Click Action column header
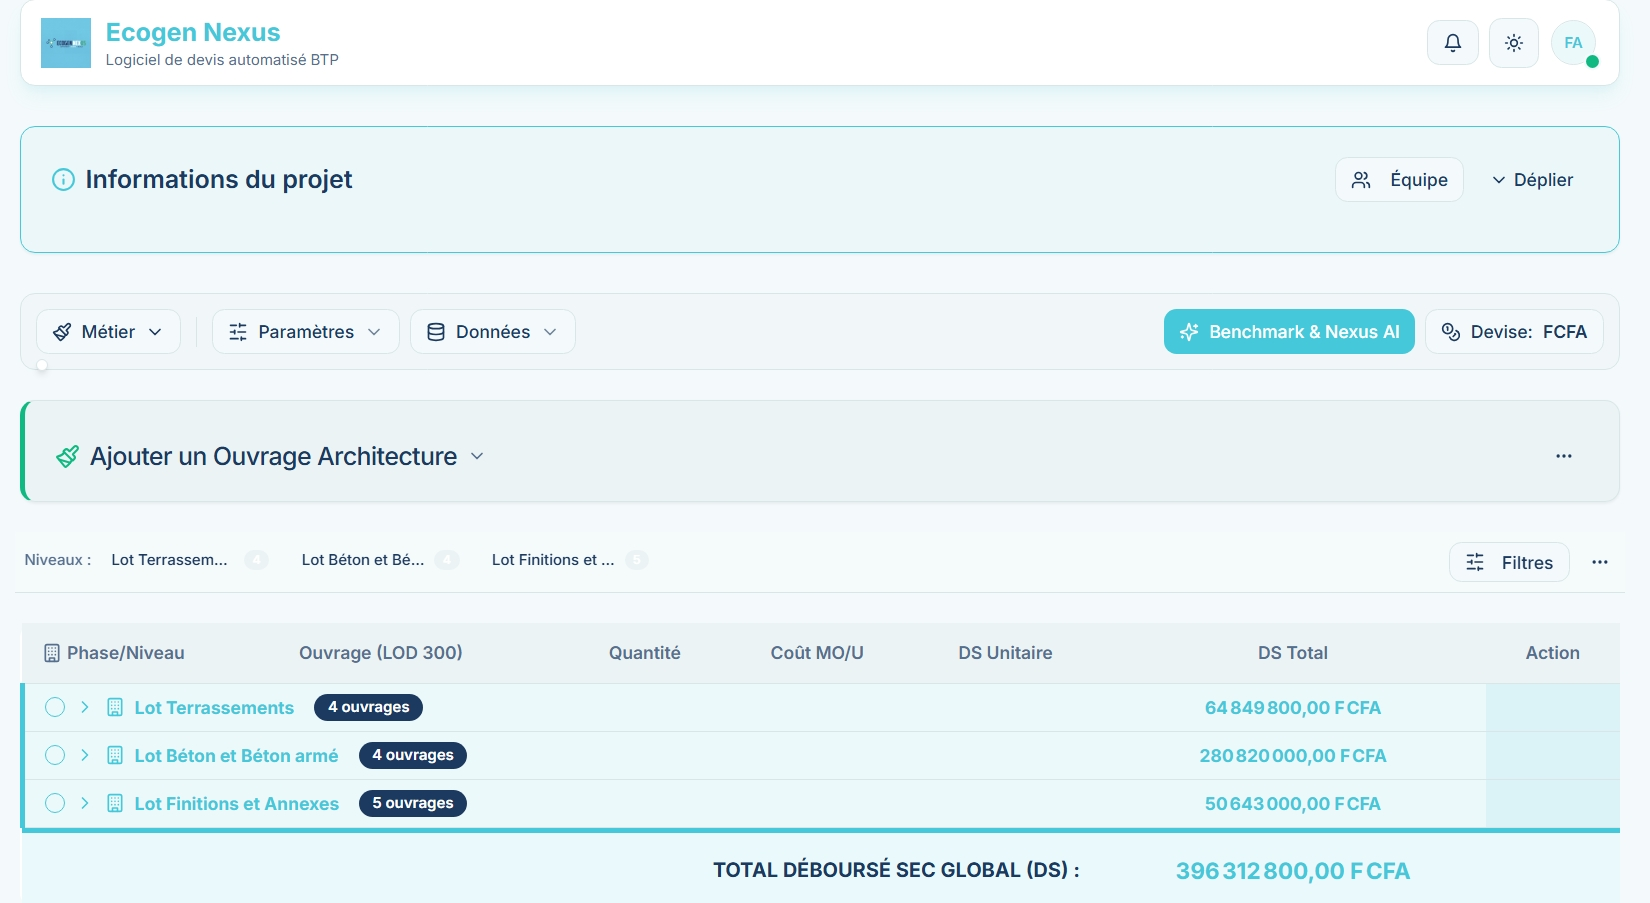Viewport: 1650px width, 903px height. pos(1553,653)
